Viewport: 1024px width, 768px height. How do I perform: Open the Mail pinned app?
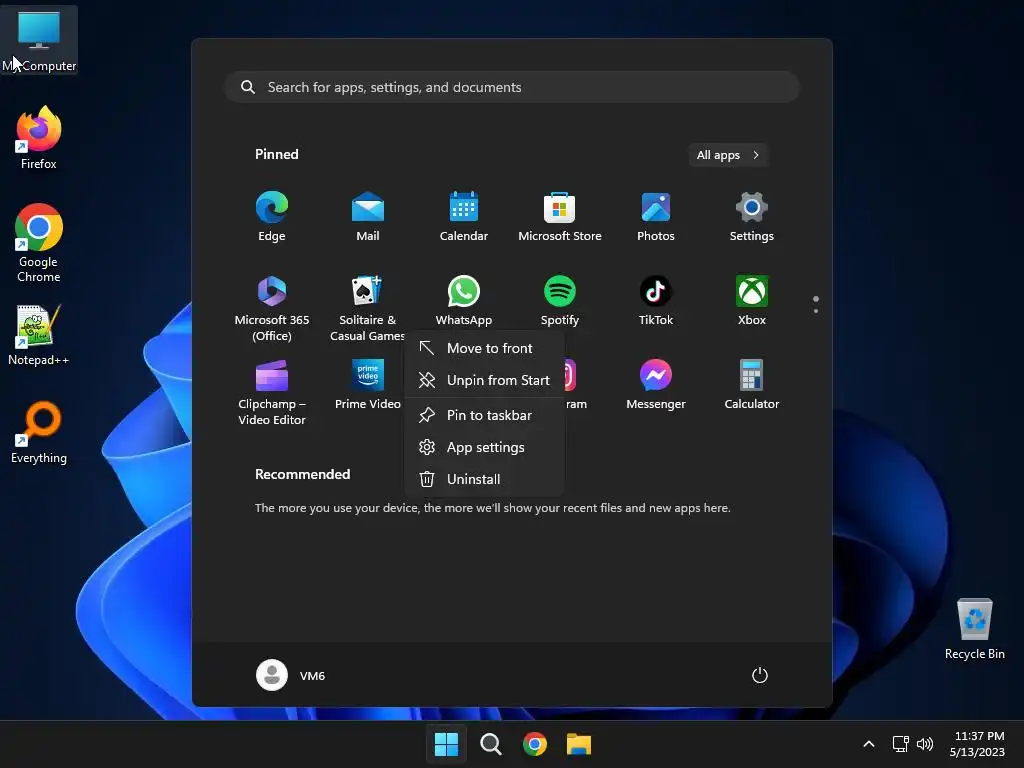pyautogui.click(x=368, y=217)
